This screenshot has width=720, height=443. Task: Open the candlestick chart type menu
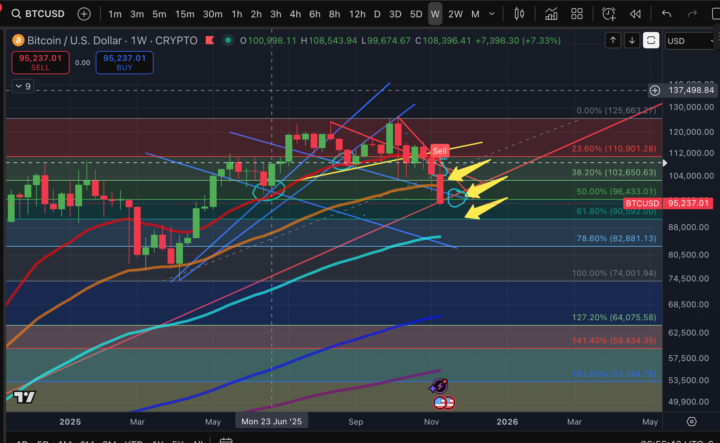[x=519, y=14]
